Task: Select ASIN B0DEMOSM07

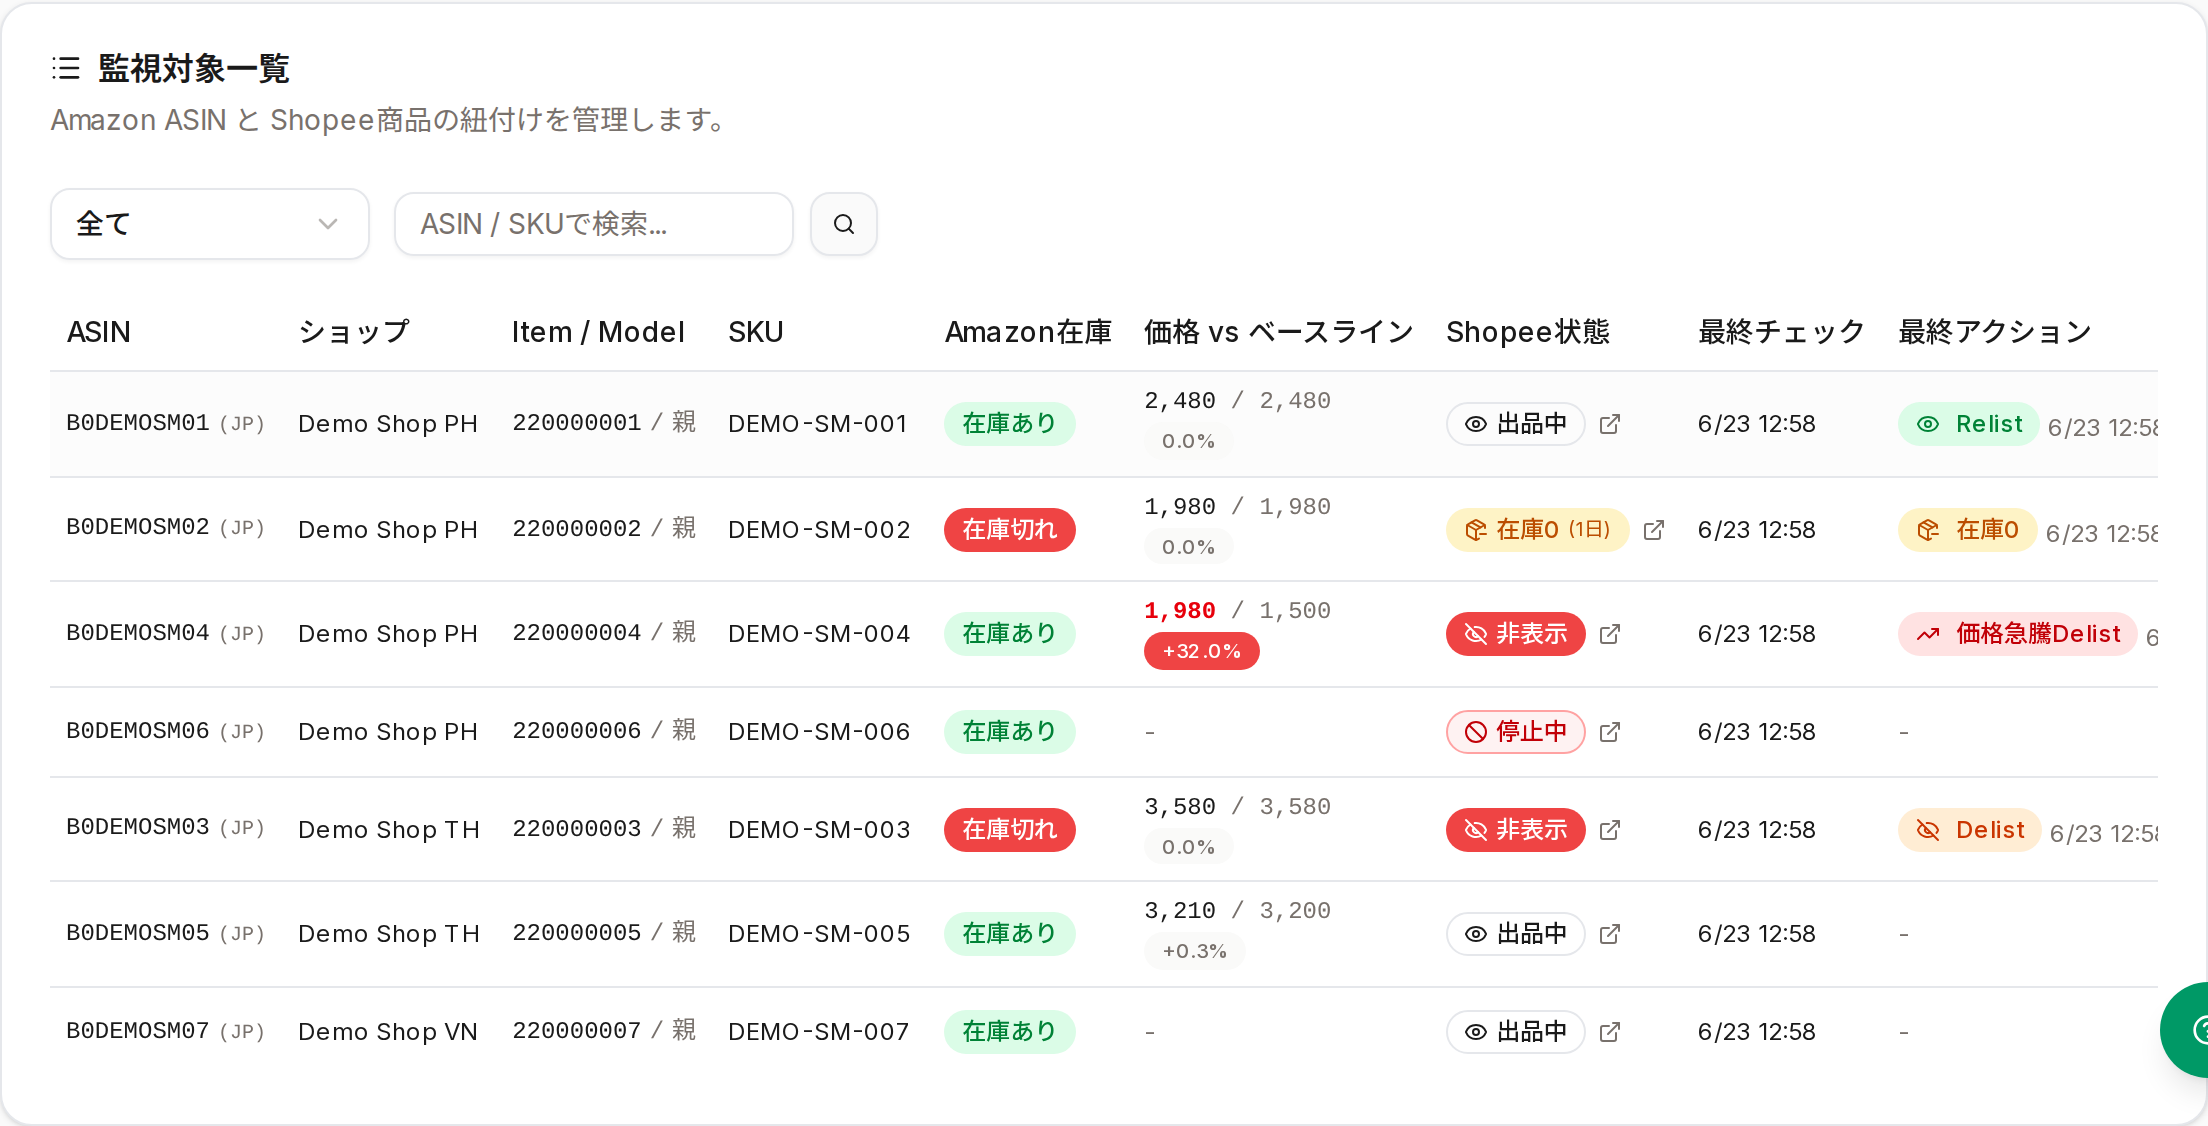Action: [138, 1032]
